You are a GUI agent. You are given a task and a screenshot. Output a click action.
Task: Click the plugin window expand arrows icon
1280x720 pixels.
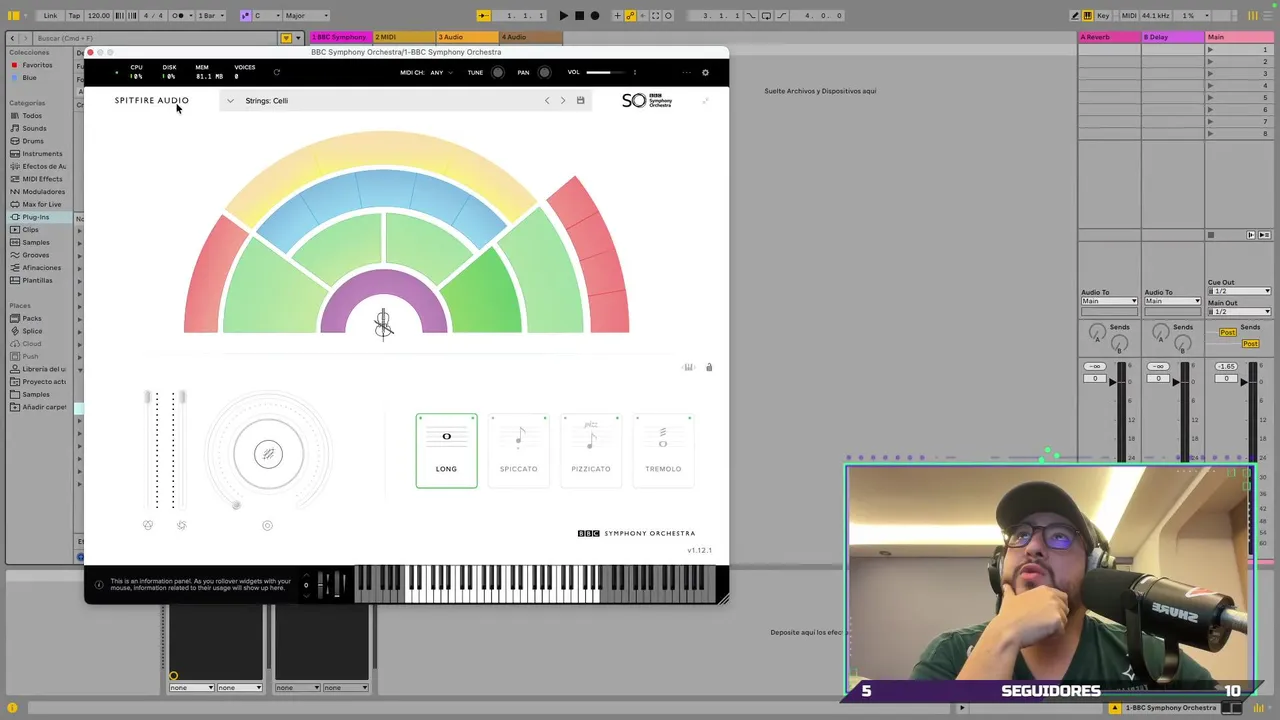[705, 100]
